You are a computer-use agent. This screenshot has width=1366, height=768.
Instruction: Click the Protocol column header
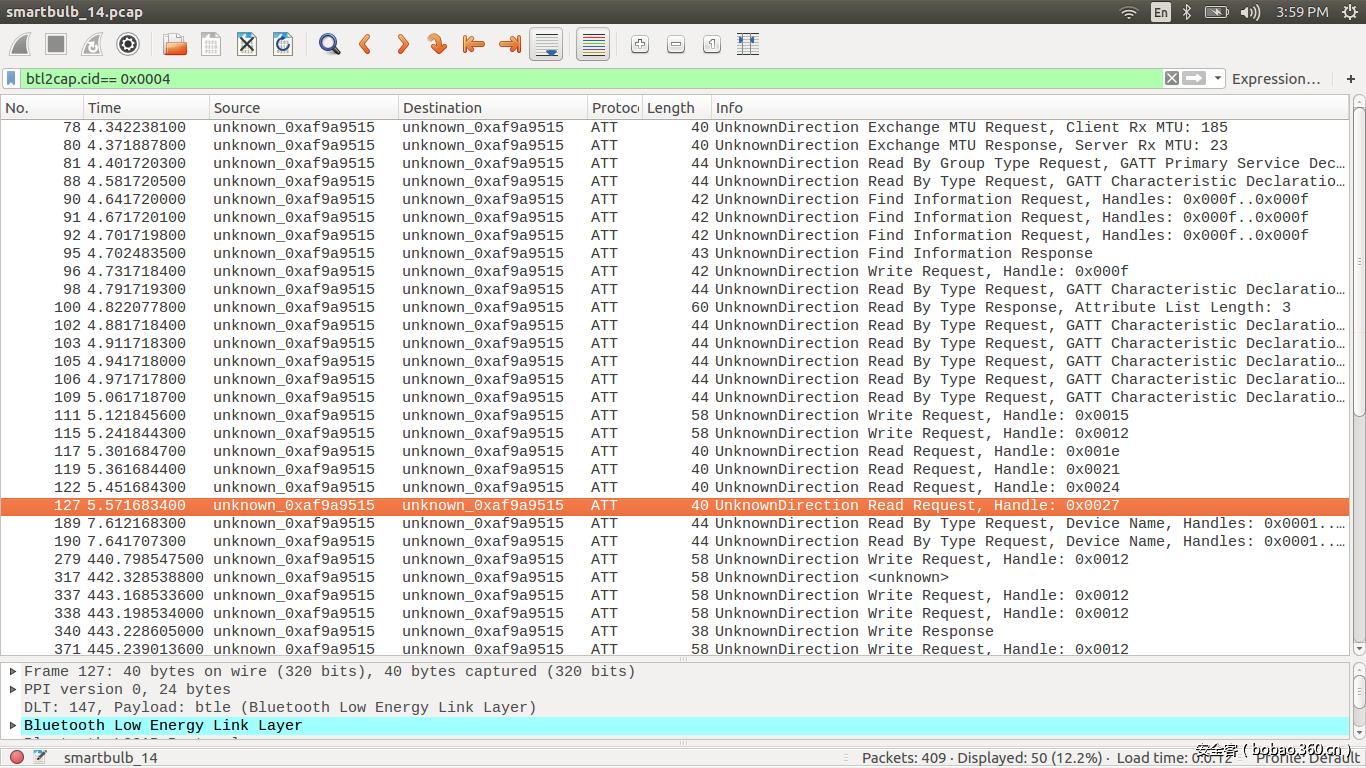614,108
